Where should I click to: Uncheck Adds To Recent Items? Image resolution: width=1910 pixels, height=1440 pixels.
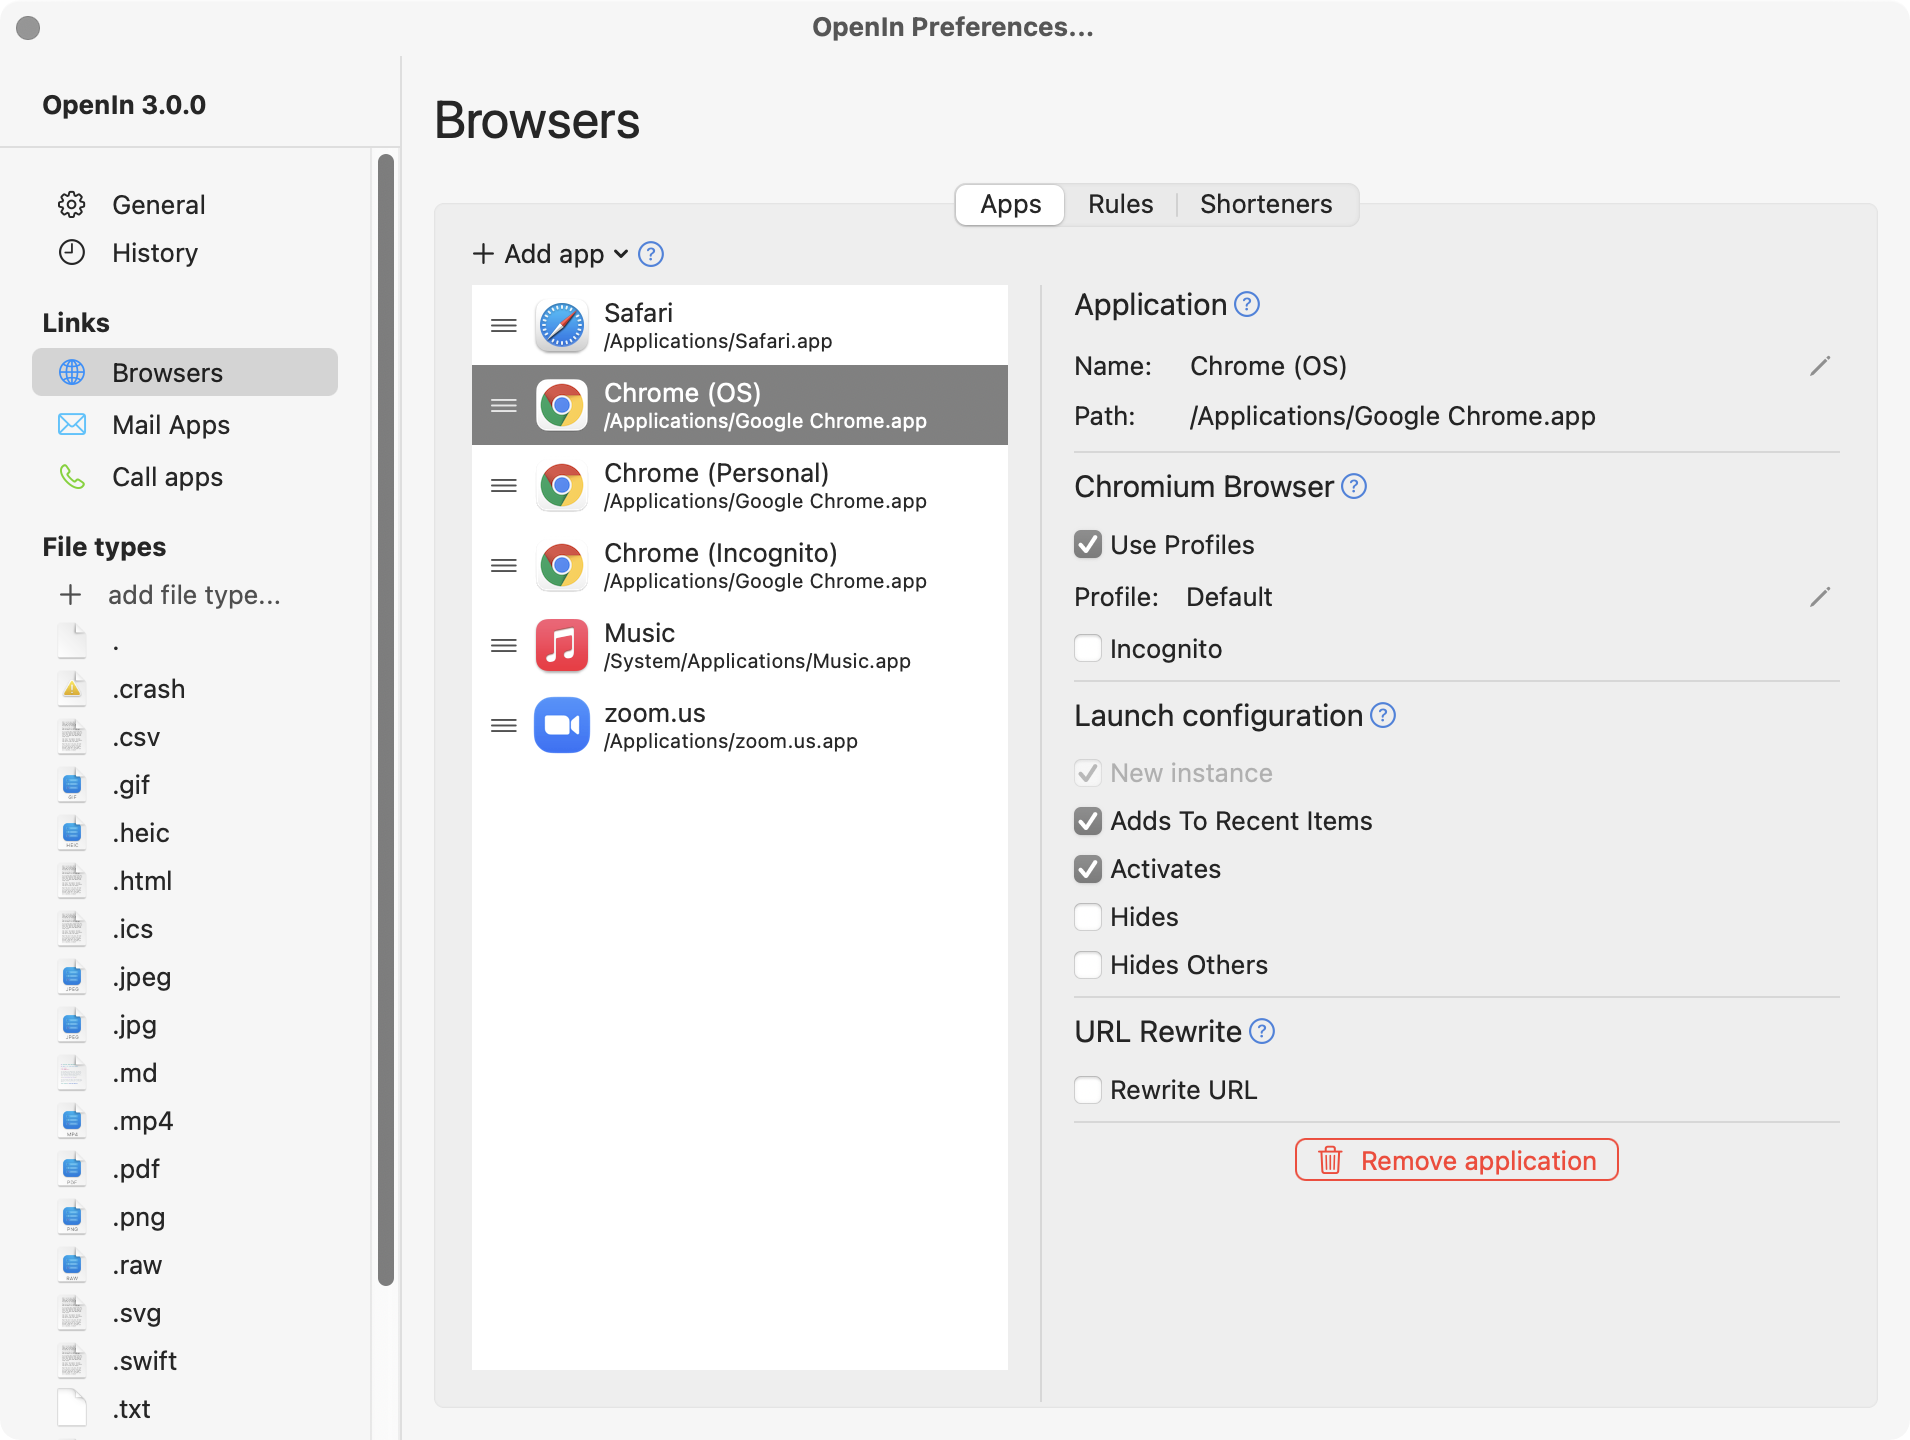tap(1088, 820)
